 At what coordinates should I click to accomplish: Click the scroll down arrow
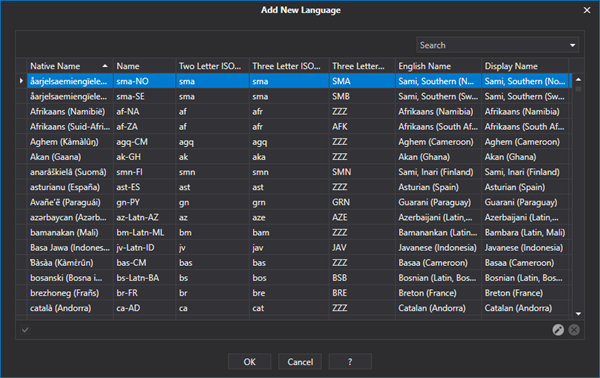click(578, 314)
